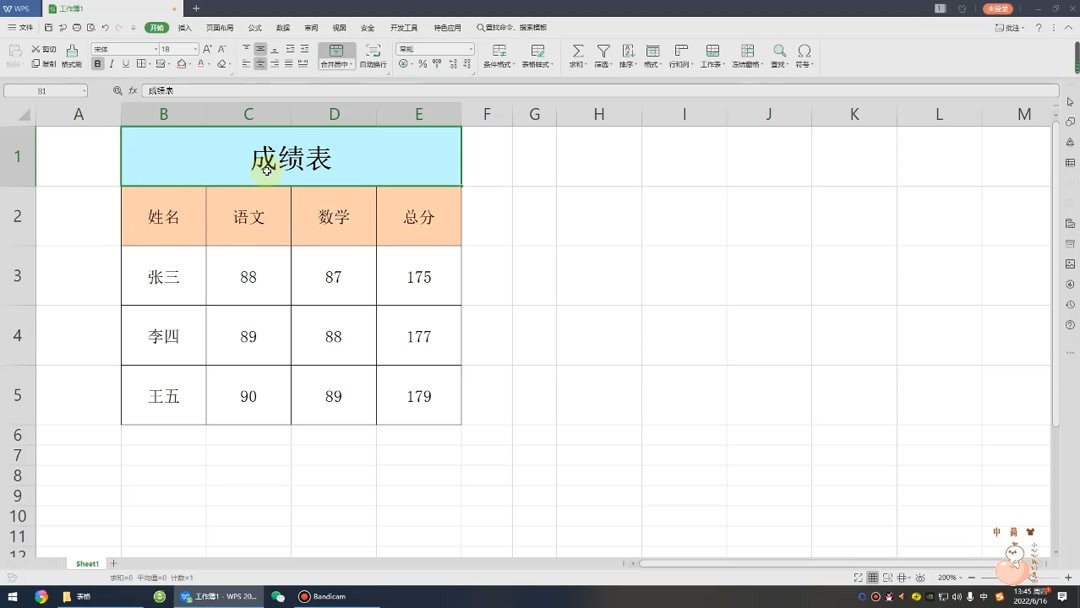Screen dimensions: 1080x608
Task: Select the Format Painter (格式刷) tool
Action: click(x=72, y=57)
